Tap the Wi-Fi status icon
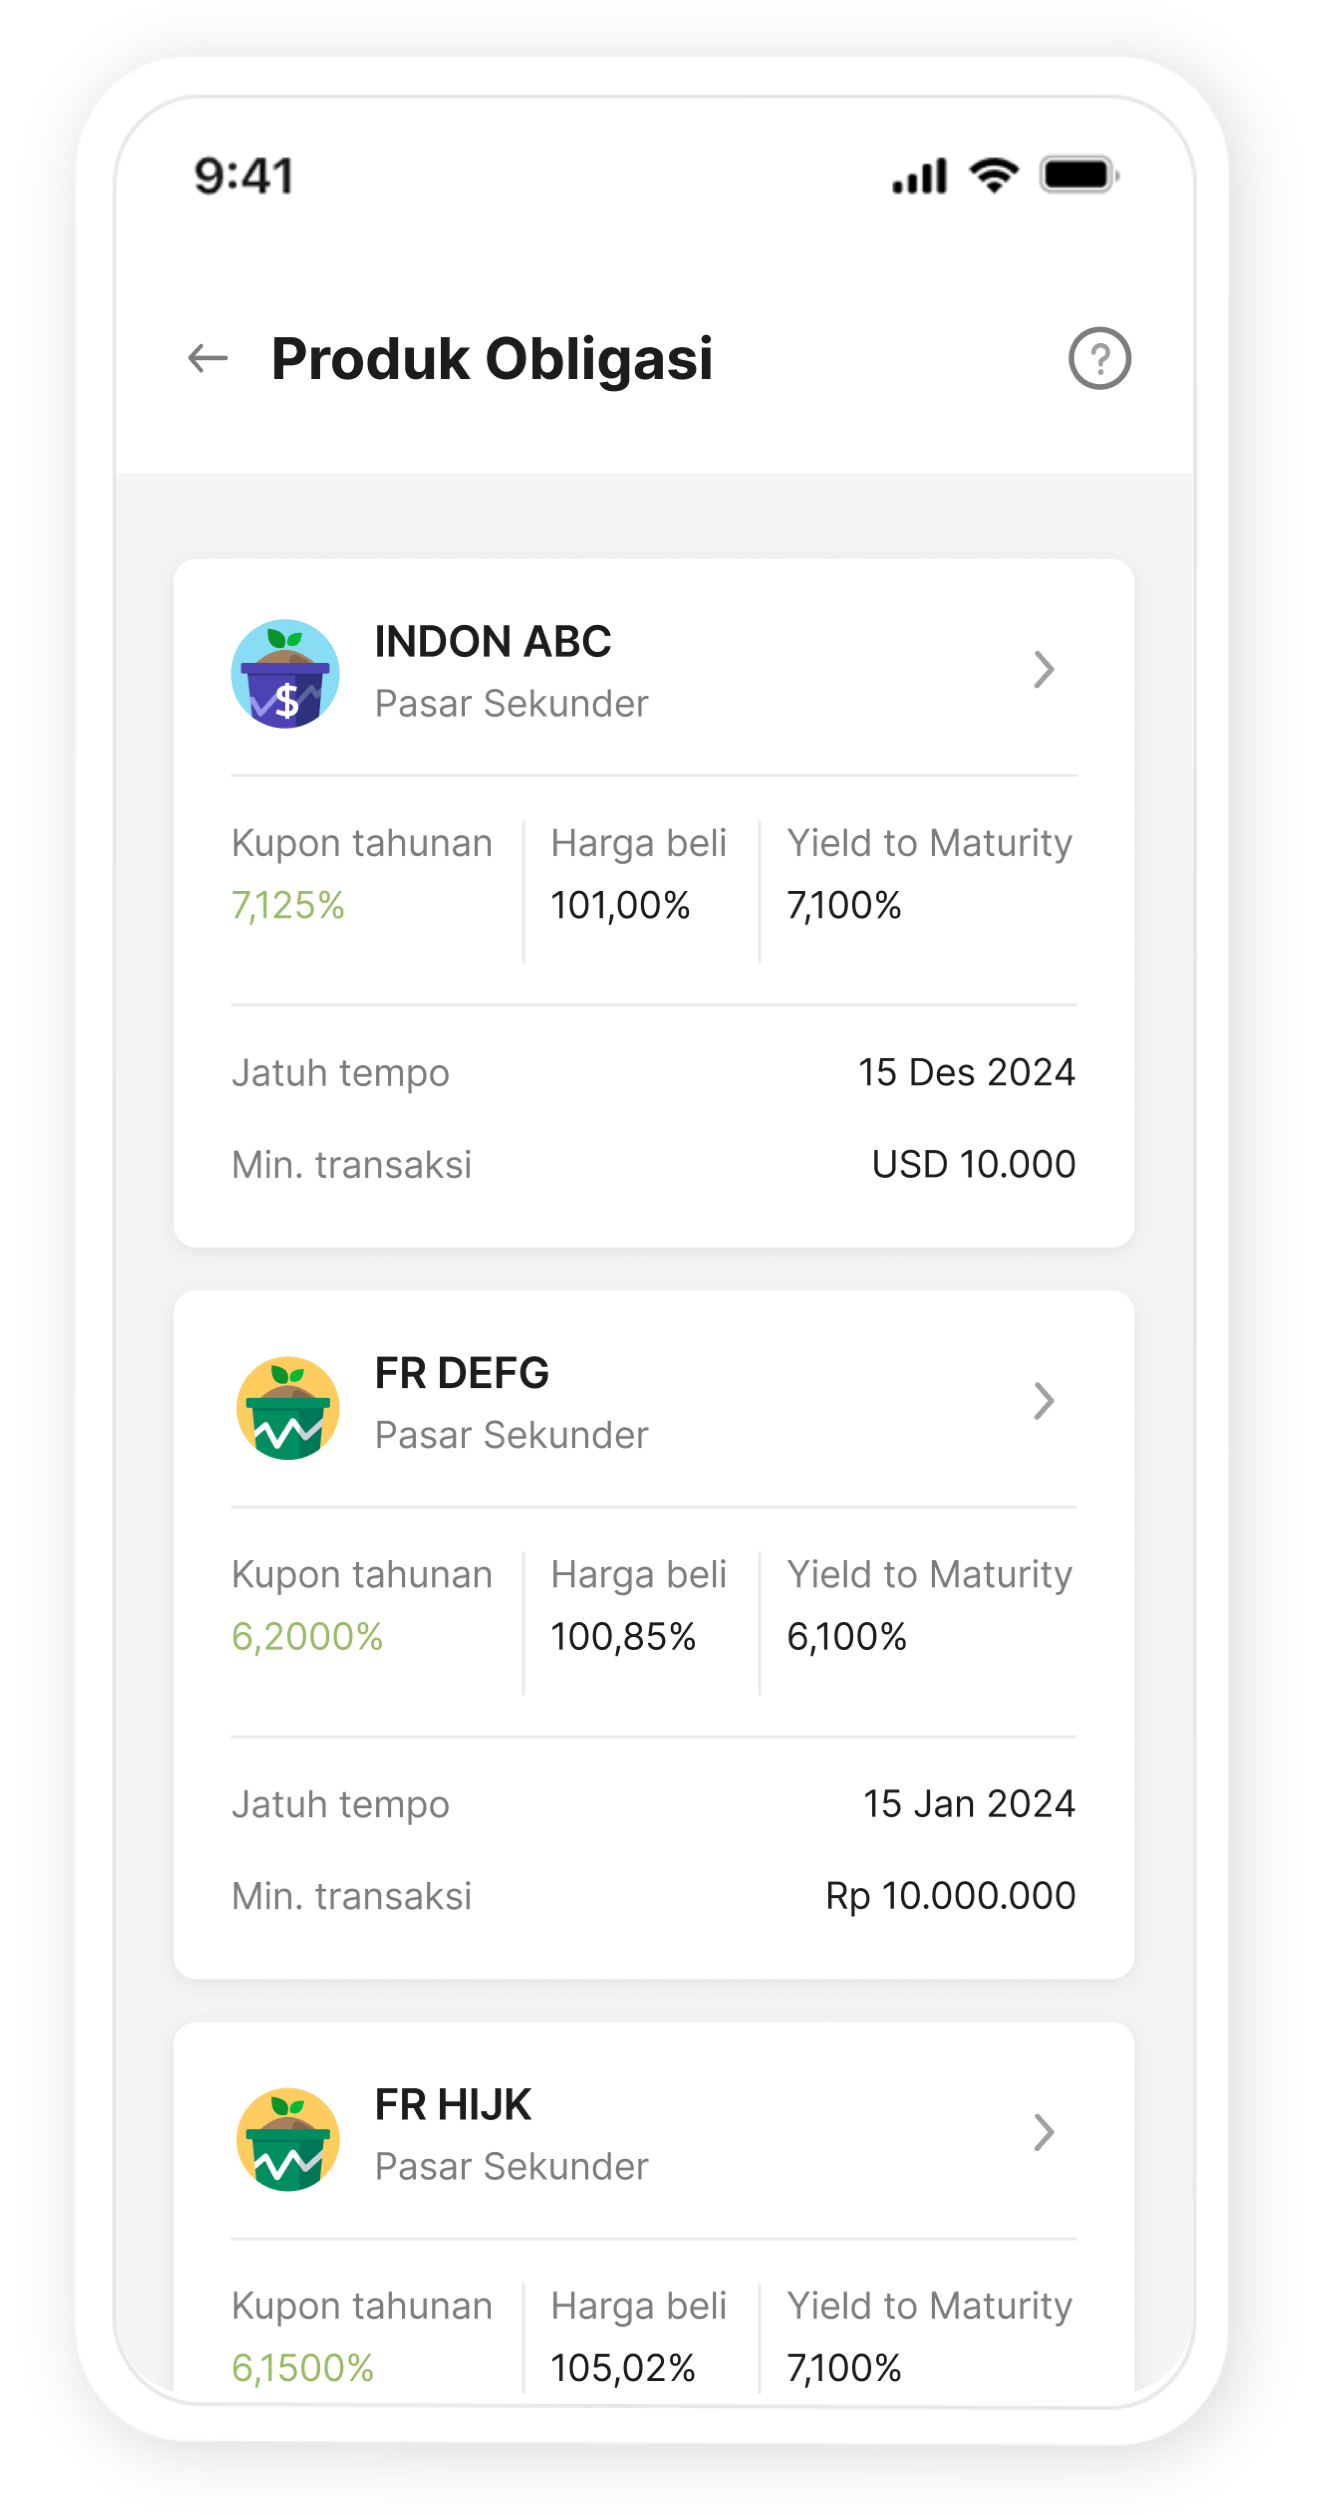Screen dimensions: 1321x2515 pyautogui.click(x=993, y=176)
